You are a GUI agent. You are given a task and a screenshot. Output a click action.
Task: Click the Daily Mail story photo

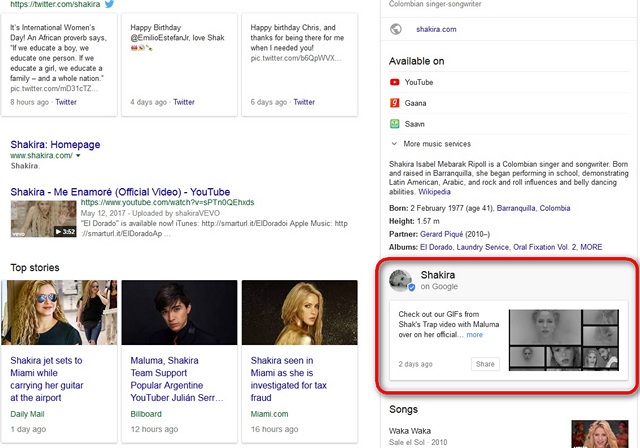point(59,313)
